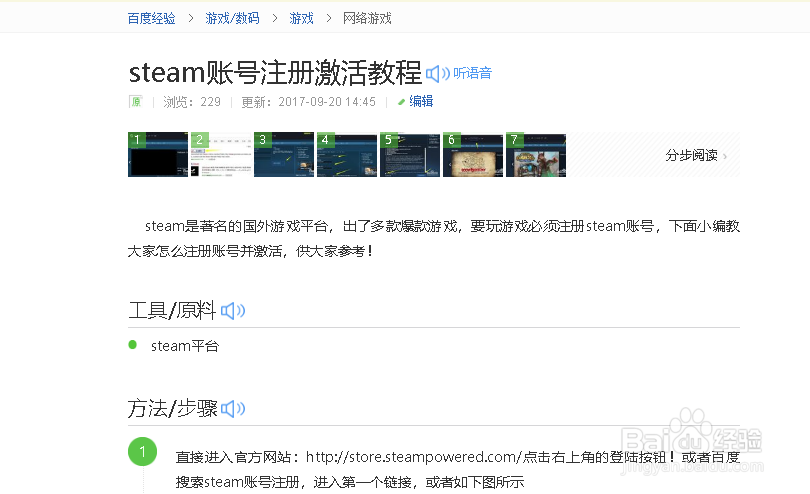
Task: Click the 更新：2017-09-20 14:45 timestamp
Action: 308,102
